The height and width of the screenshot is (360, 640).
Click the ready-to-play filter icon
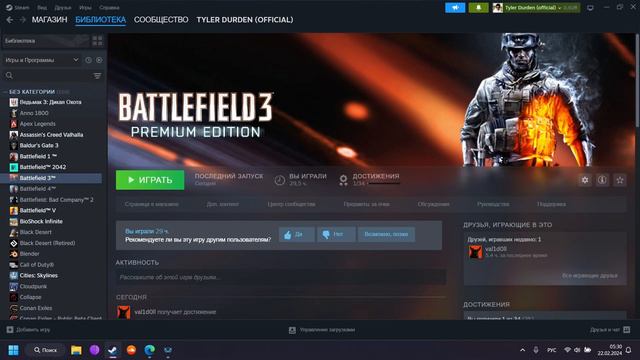coord(99,60)
